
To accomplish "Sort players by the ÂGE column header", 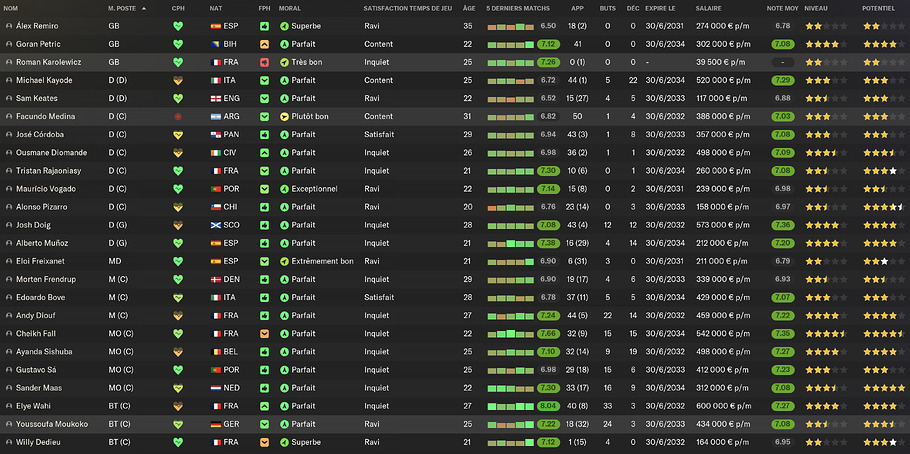I will 468,8.
